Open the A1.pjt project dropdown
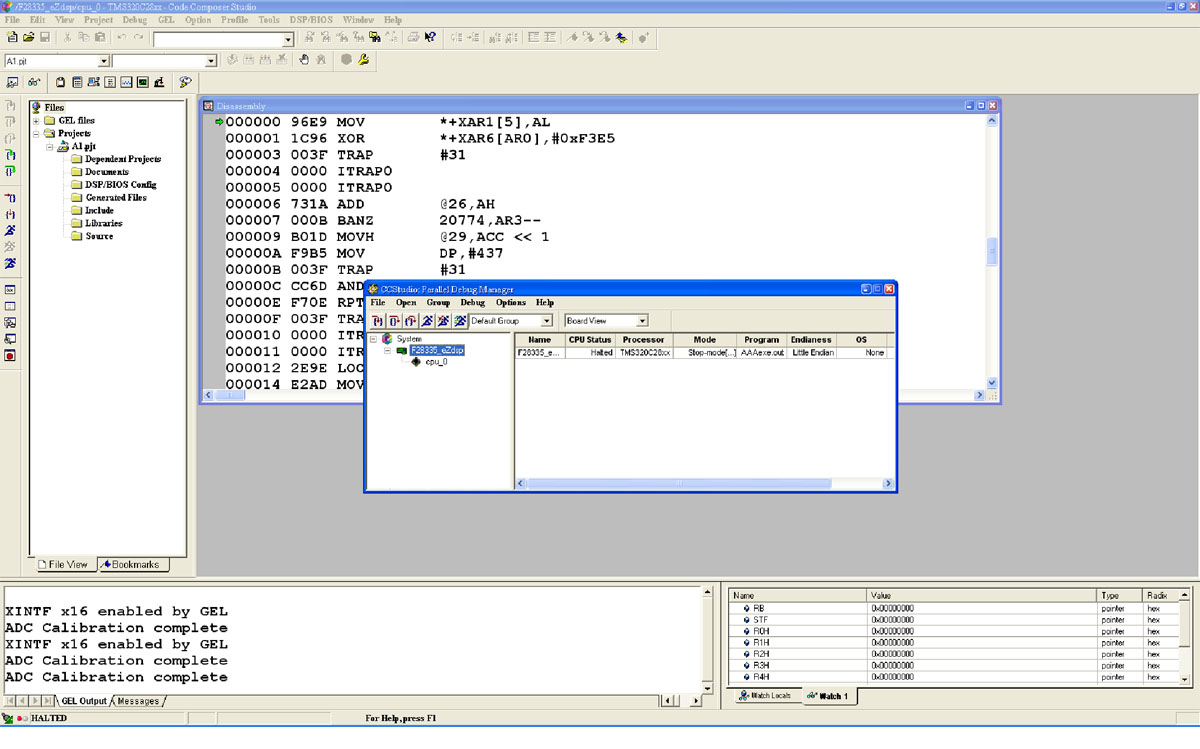The width and height of the screenshot is (1200, 749). pos(104,61)
